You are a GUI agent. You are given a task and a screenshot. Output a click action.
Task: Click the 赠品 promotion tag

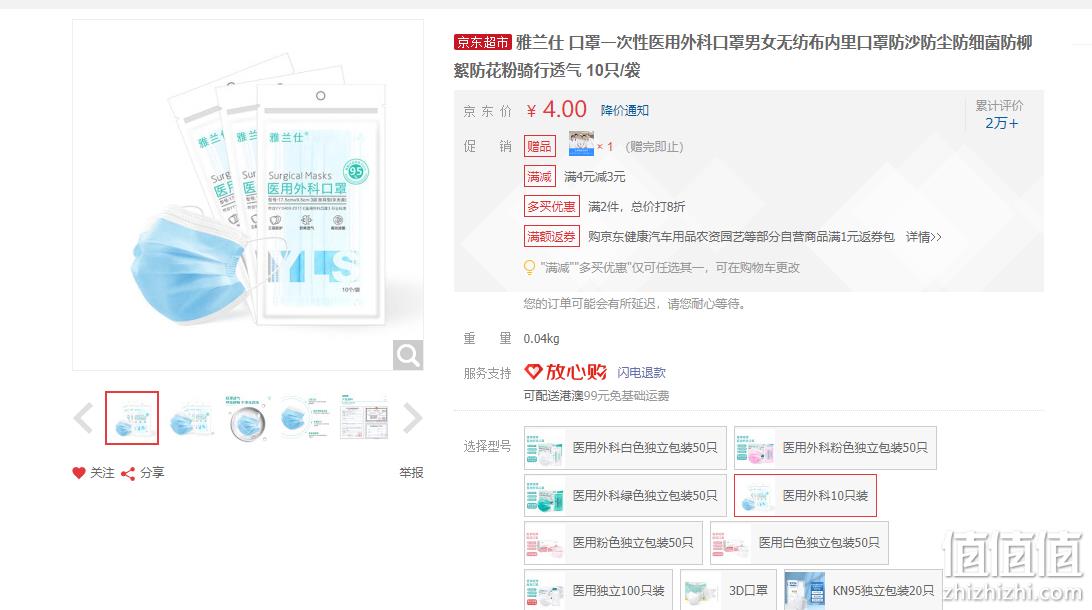pyautogui.click(x=540, y=146)
